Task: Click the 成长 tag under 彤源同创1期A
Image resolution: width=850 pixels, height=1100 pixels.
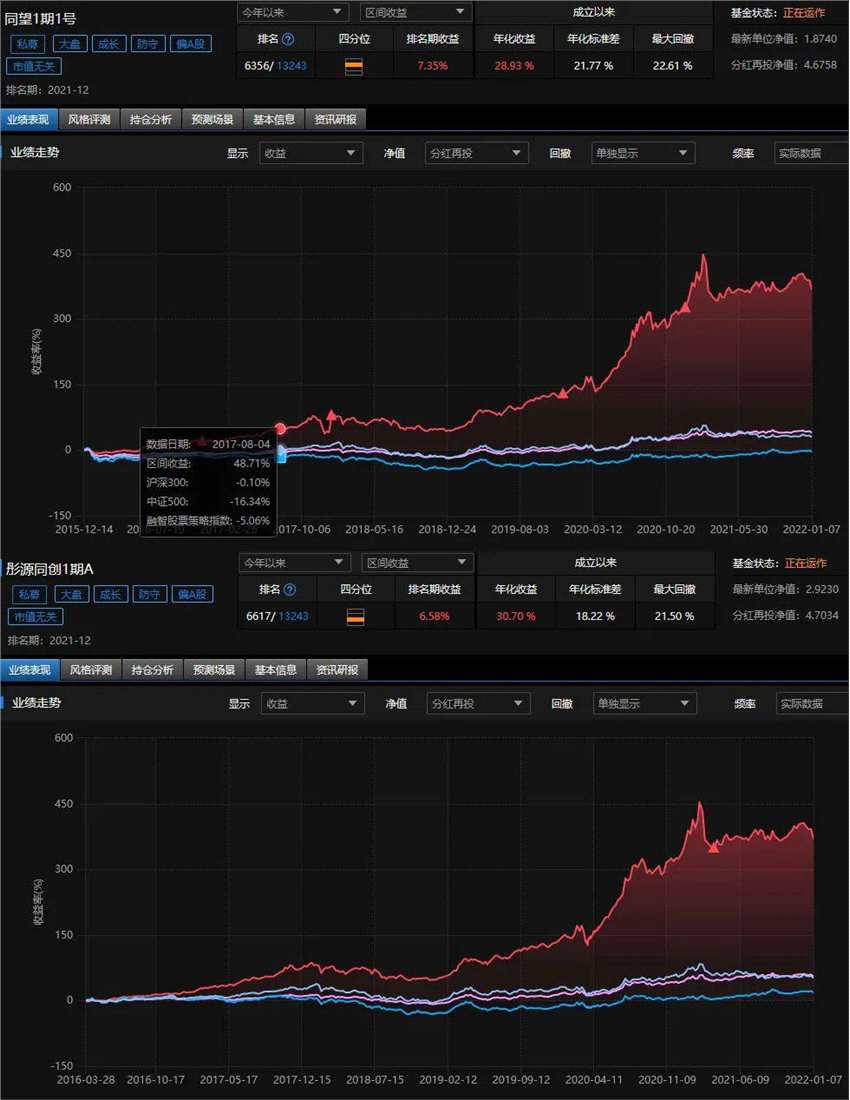Action: pos(110,594)
